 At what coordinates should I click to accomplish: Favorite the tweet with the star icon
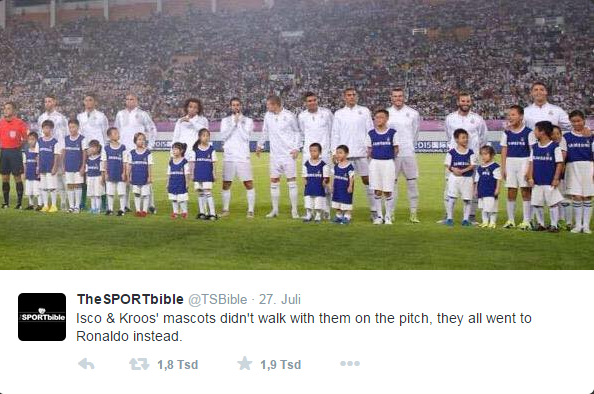click(245, 364)
